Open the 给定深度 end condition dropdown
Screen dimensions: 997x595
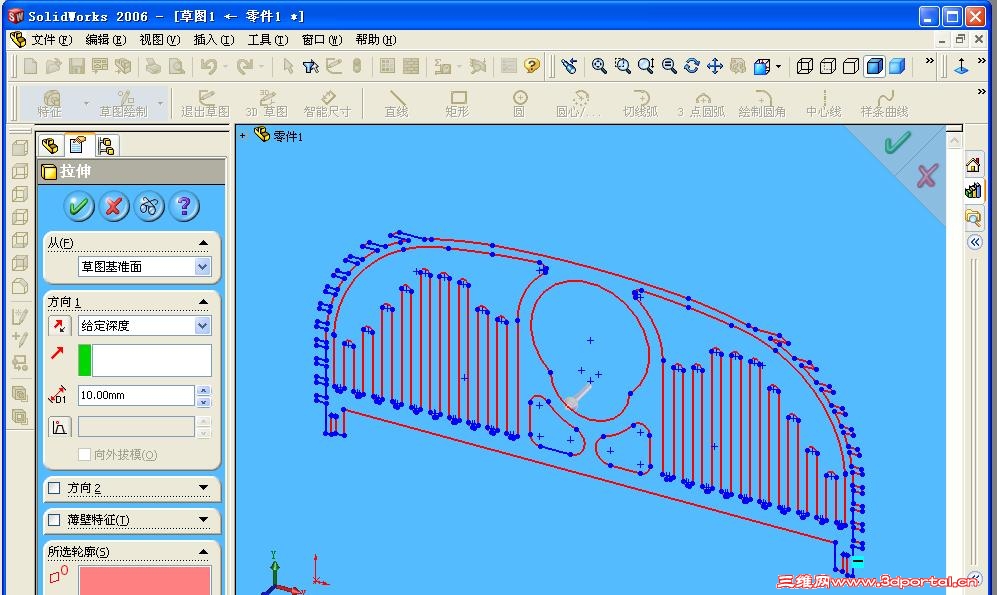pyautogui.click(x=203, y=325)
